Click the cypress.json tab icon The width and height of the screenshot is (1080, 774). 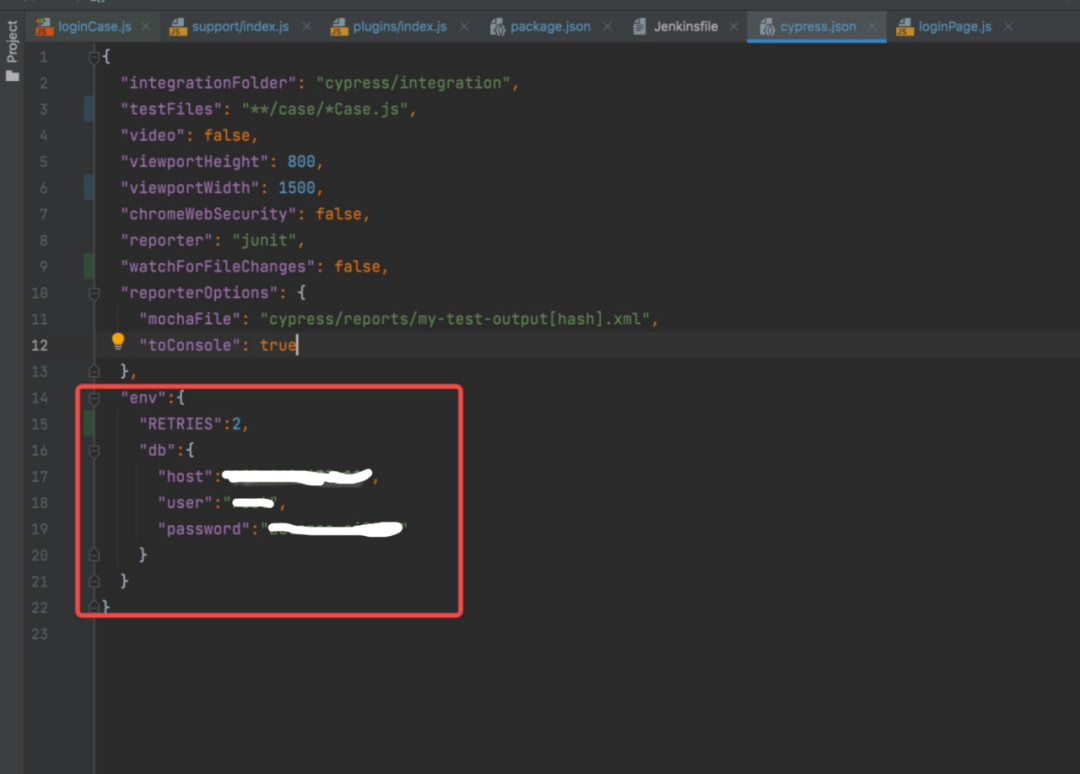tap(767, 27)
